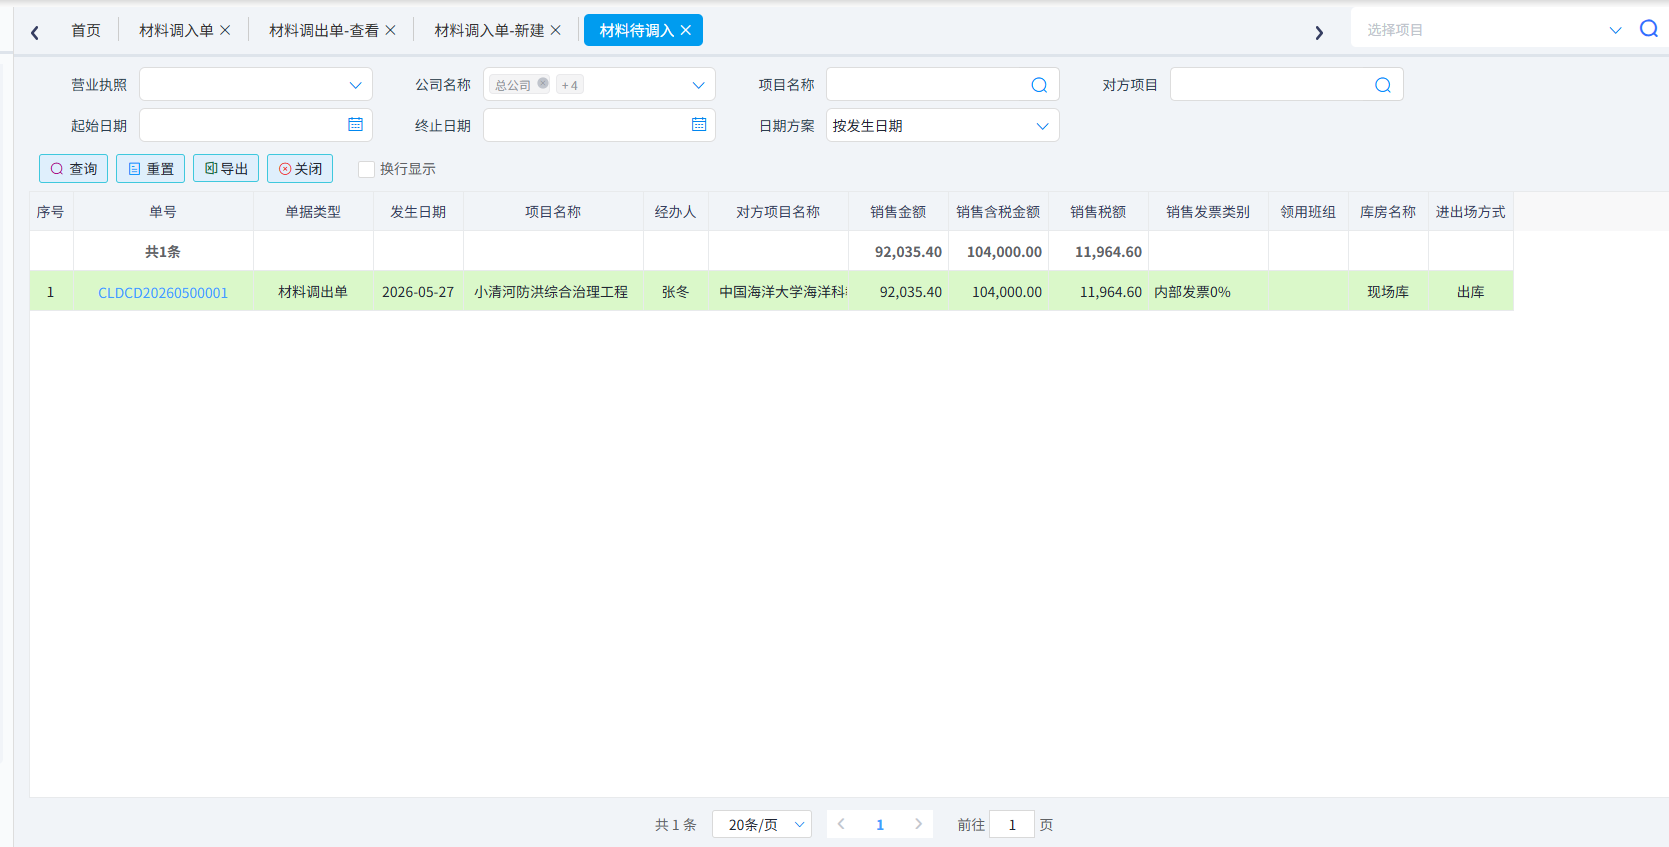
Task: Go to the previous results page
Action: [x=842, y=824]
